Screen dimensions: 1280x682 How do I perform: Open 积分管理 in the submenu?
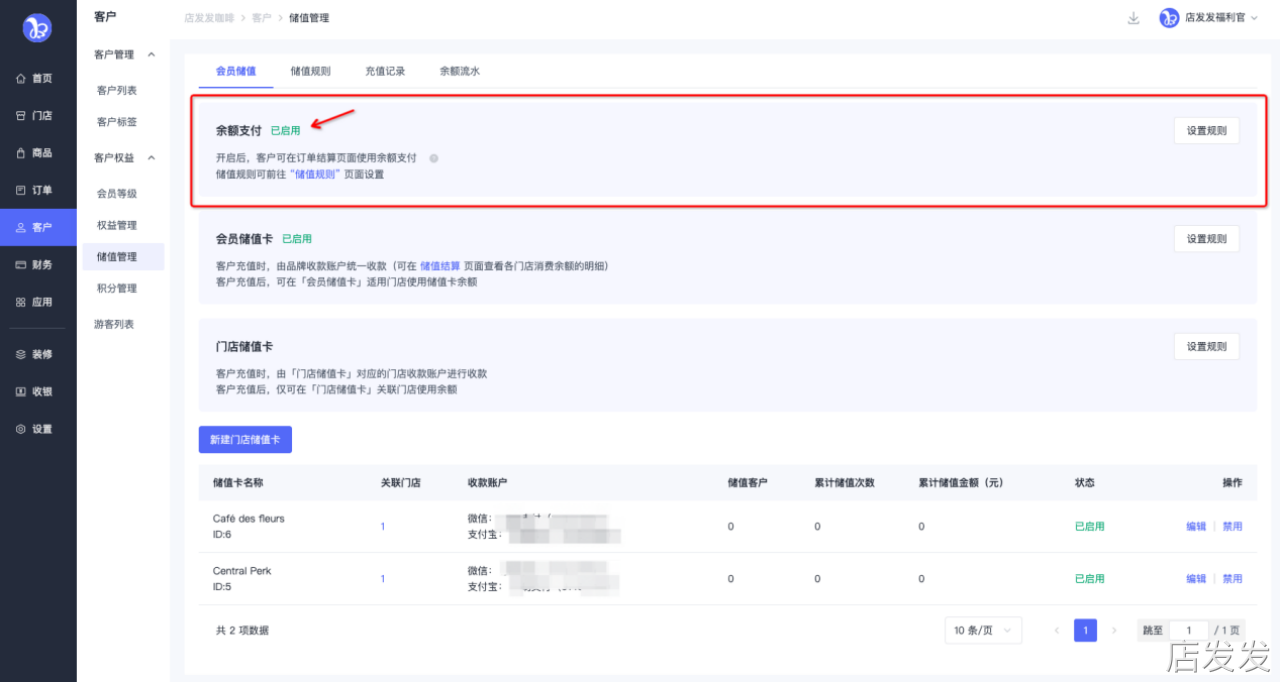pyautogui.click(x=117, y=288)
